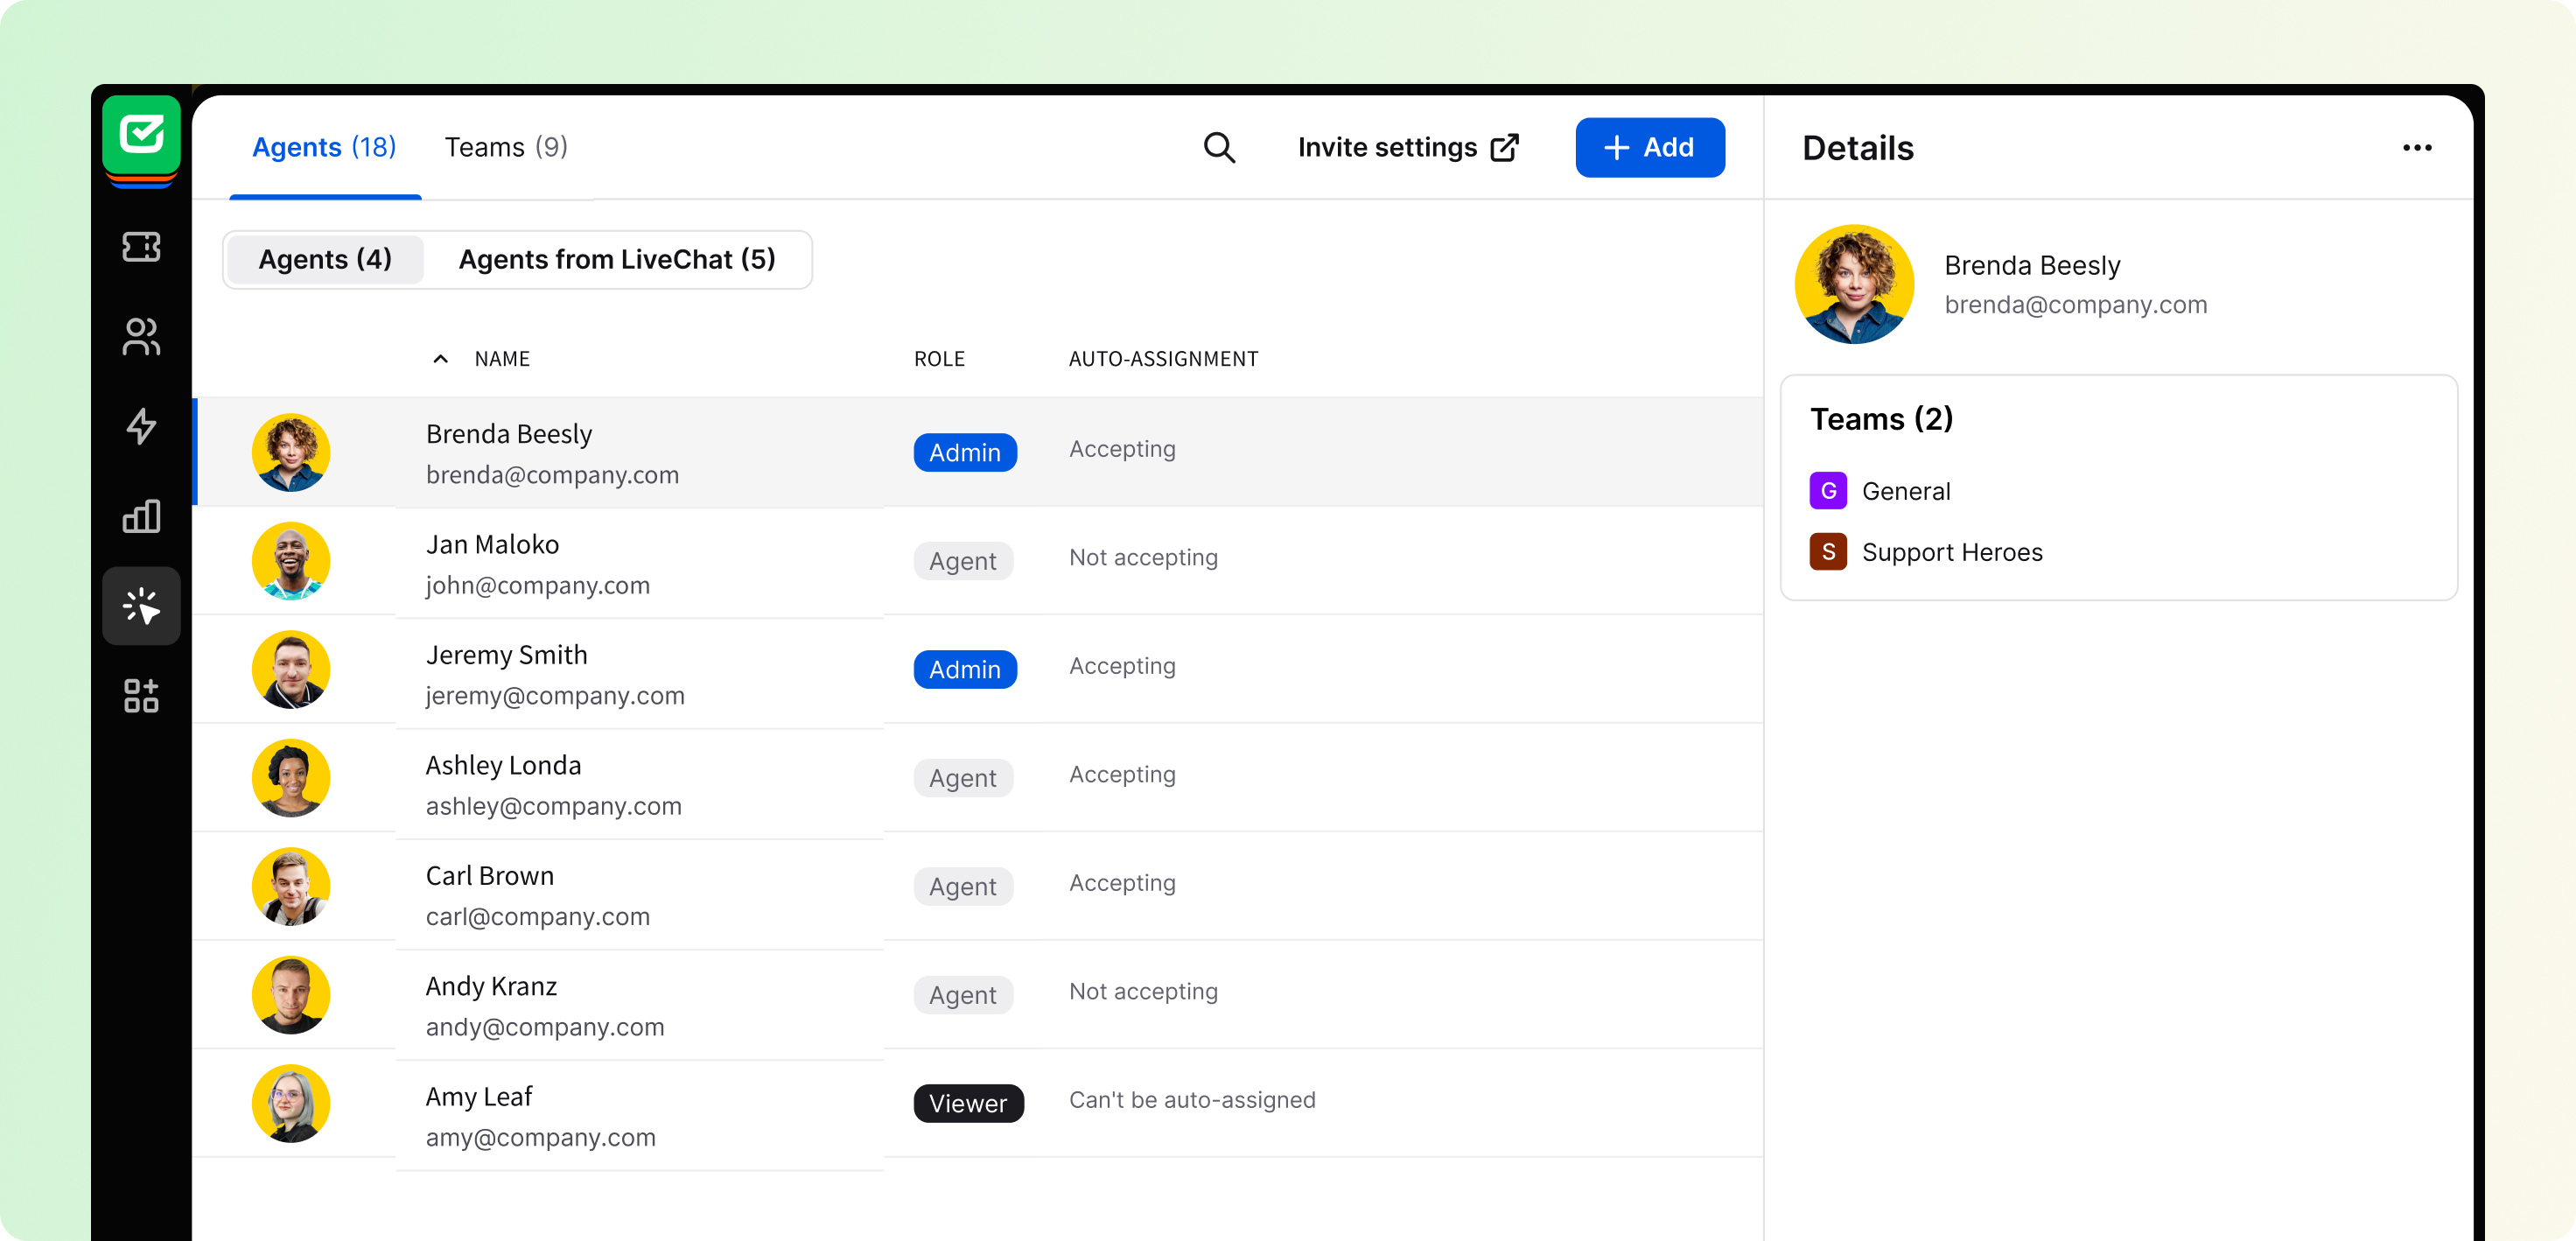The height and width of the screenshot is (1241, 2576).
Task: Click the blue Add button
Action: point(1649,148)
